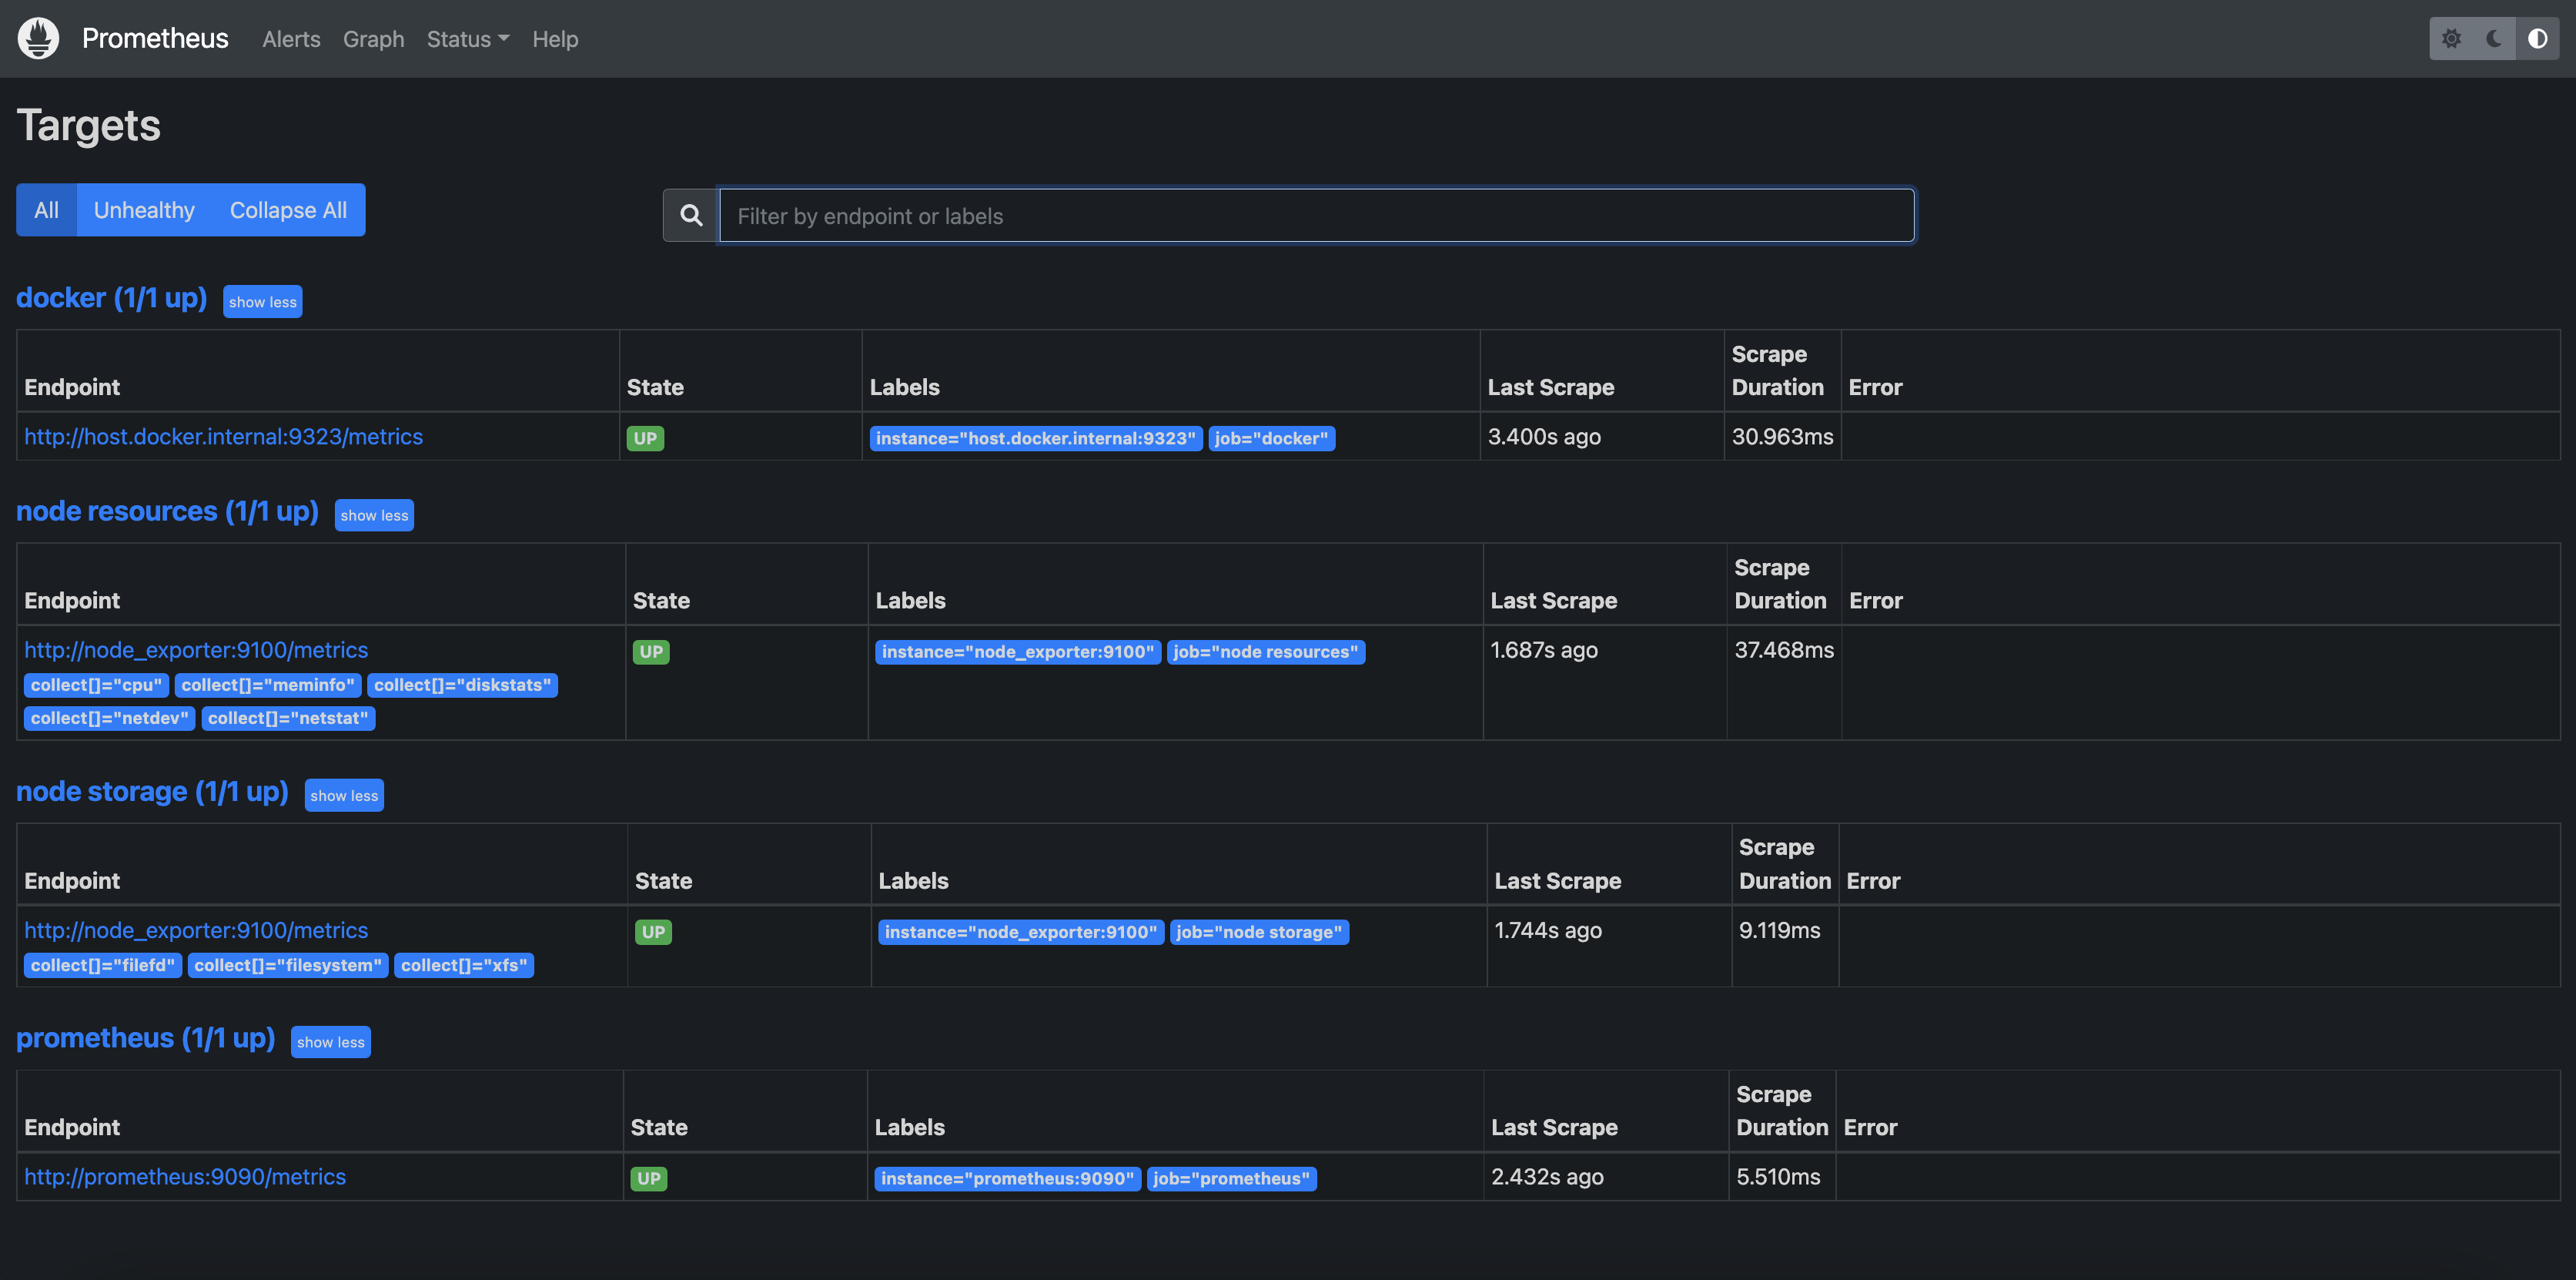Click docker scrape duration "30.963ms"

pos(1782,436)
